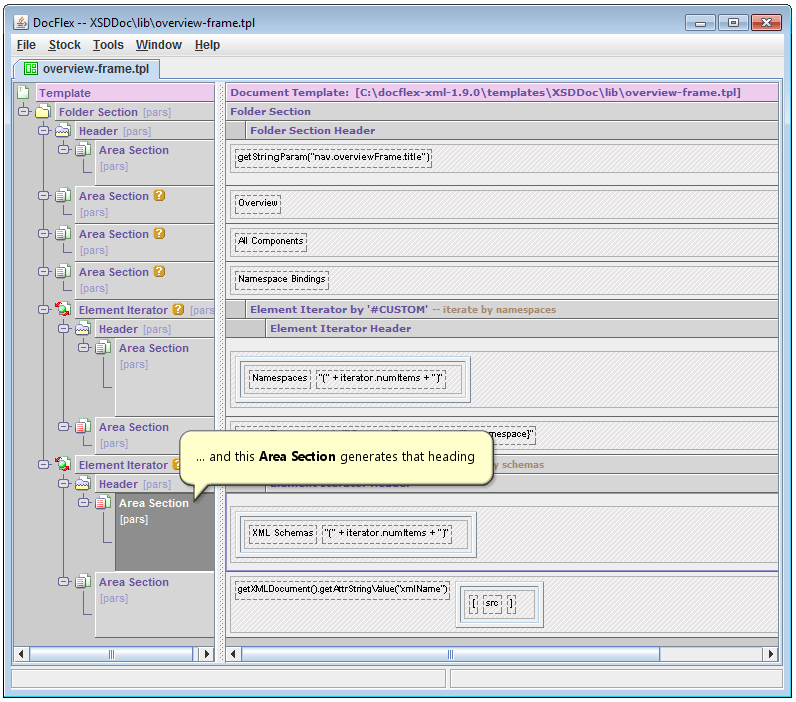Click the Template root node icon
The image size is (796, 702).
tap(23, 93)
